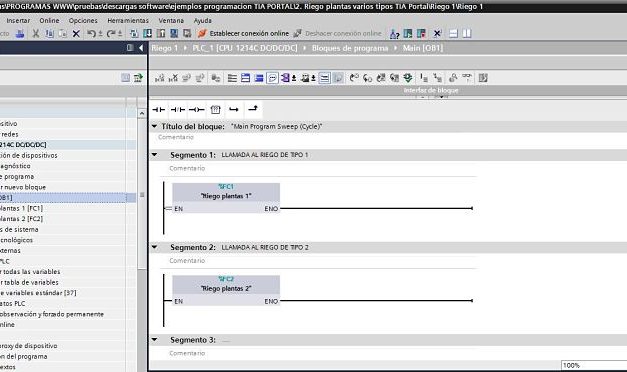Select the 'Riego plantas 1' call box
Image resolution: width=627 pixels, height=372 pixels.
click(x=226, y=198)
